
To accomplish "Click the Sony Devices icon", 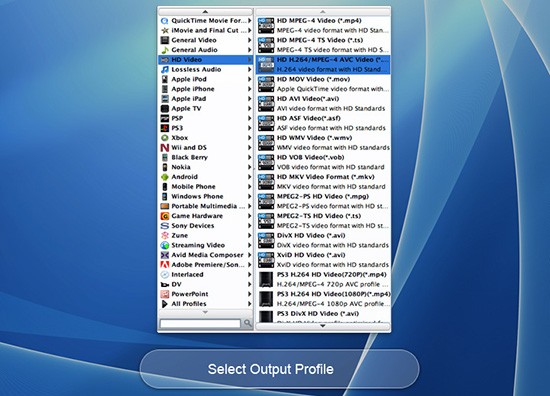I will 165,226.
